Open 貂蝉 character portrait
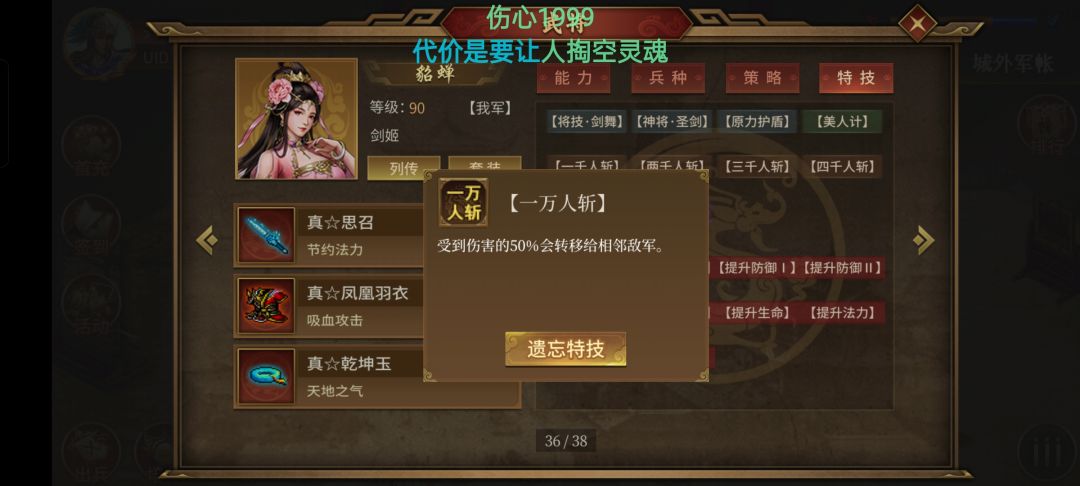1080x486 pixels. (x=296, y=119)
